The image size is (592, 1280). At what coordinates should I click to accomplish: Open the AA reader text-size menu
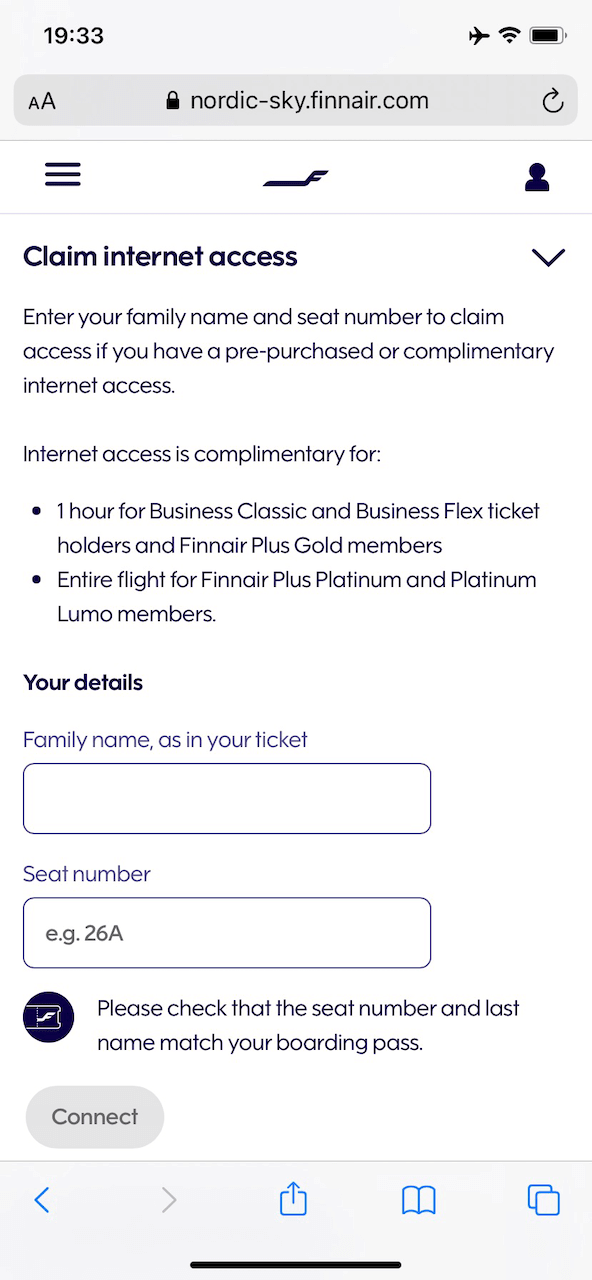(42, 101)
